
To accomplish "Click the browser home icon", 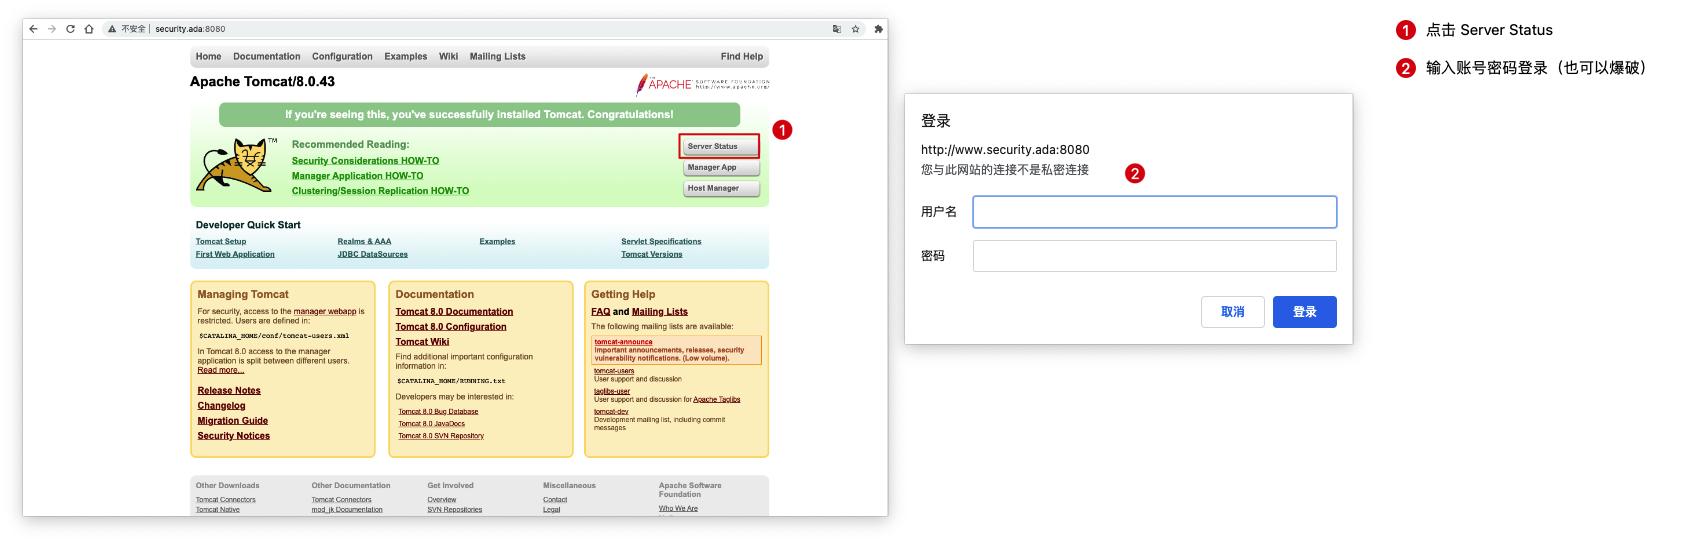I will click(x=89, y=29).
